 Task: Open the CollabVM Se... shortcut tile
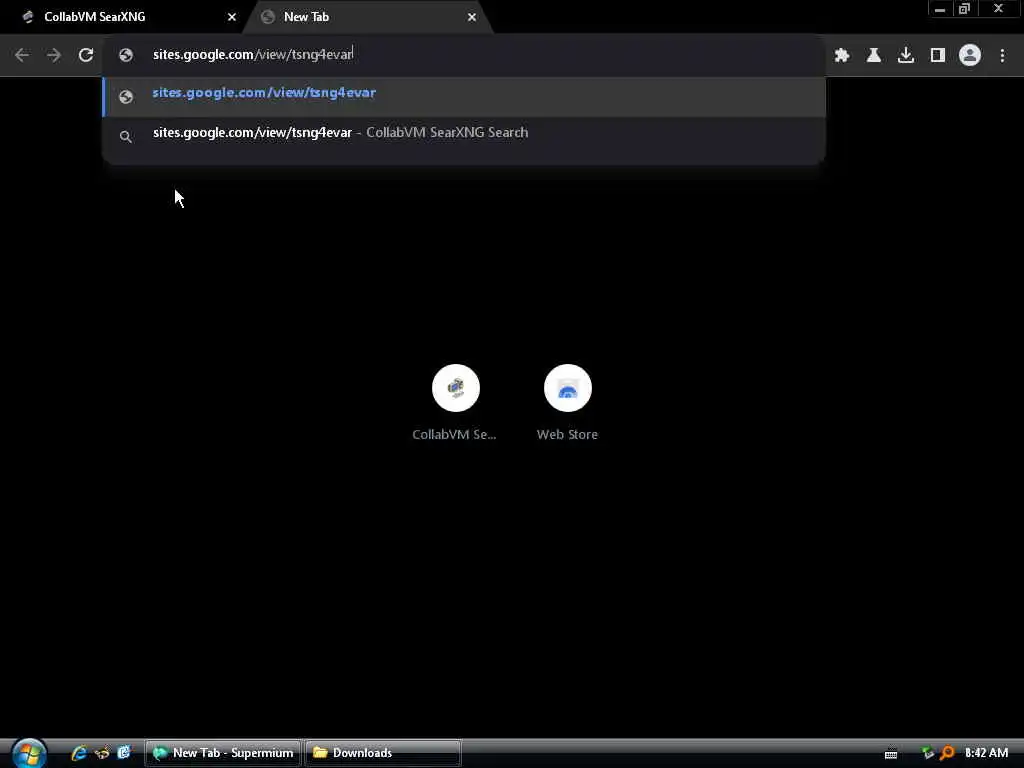click(x=455, y=402)
